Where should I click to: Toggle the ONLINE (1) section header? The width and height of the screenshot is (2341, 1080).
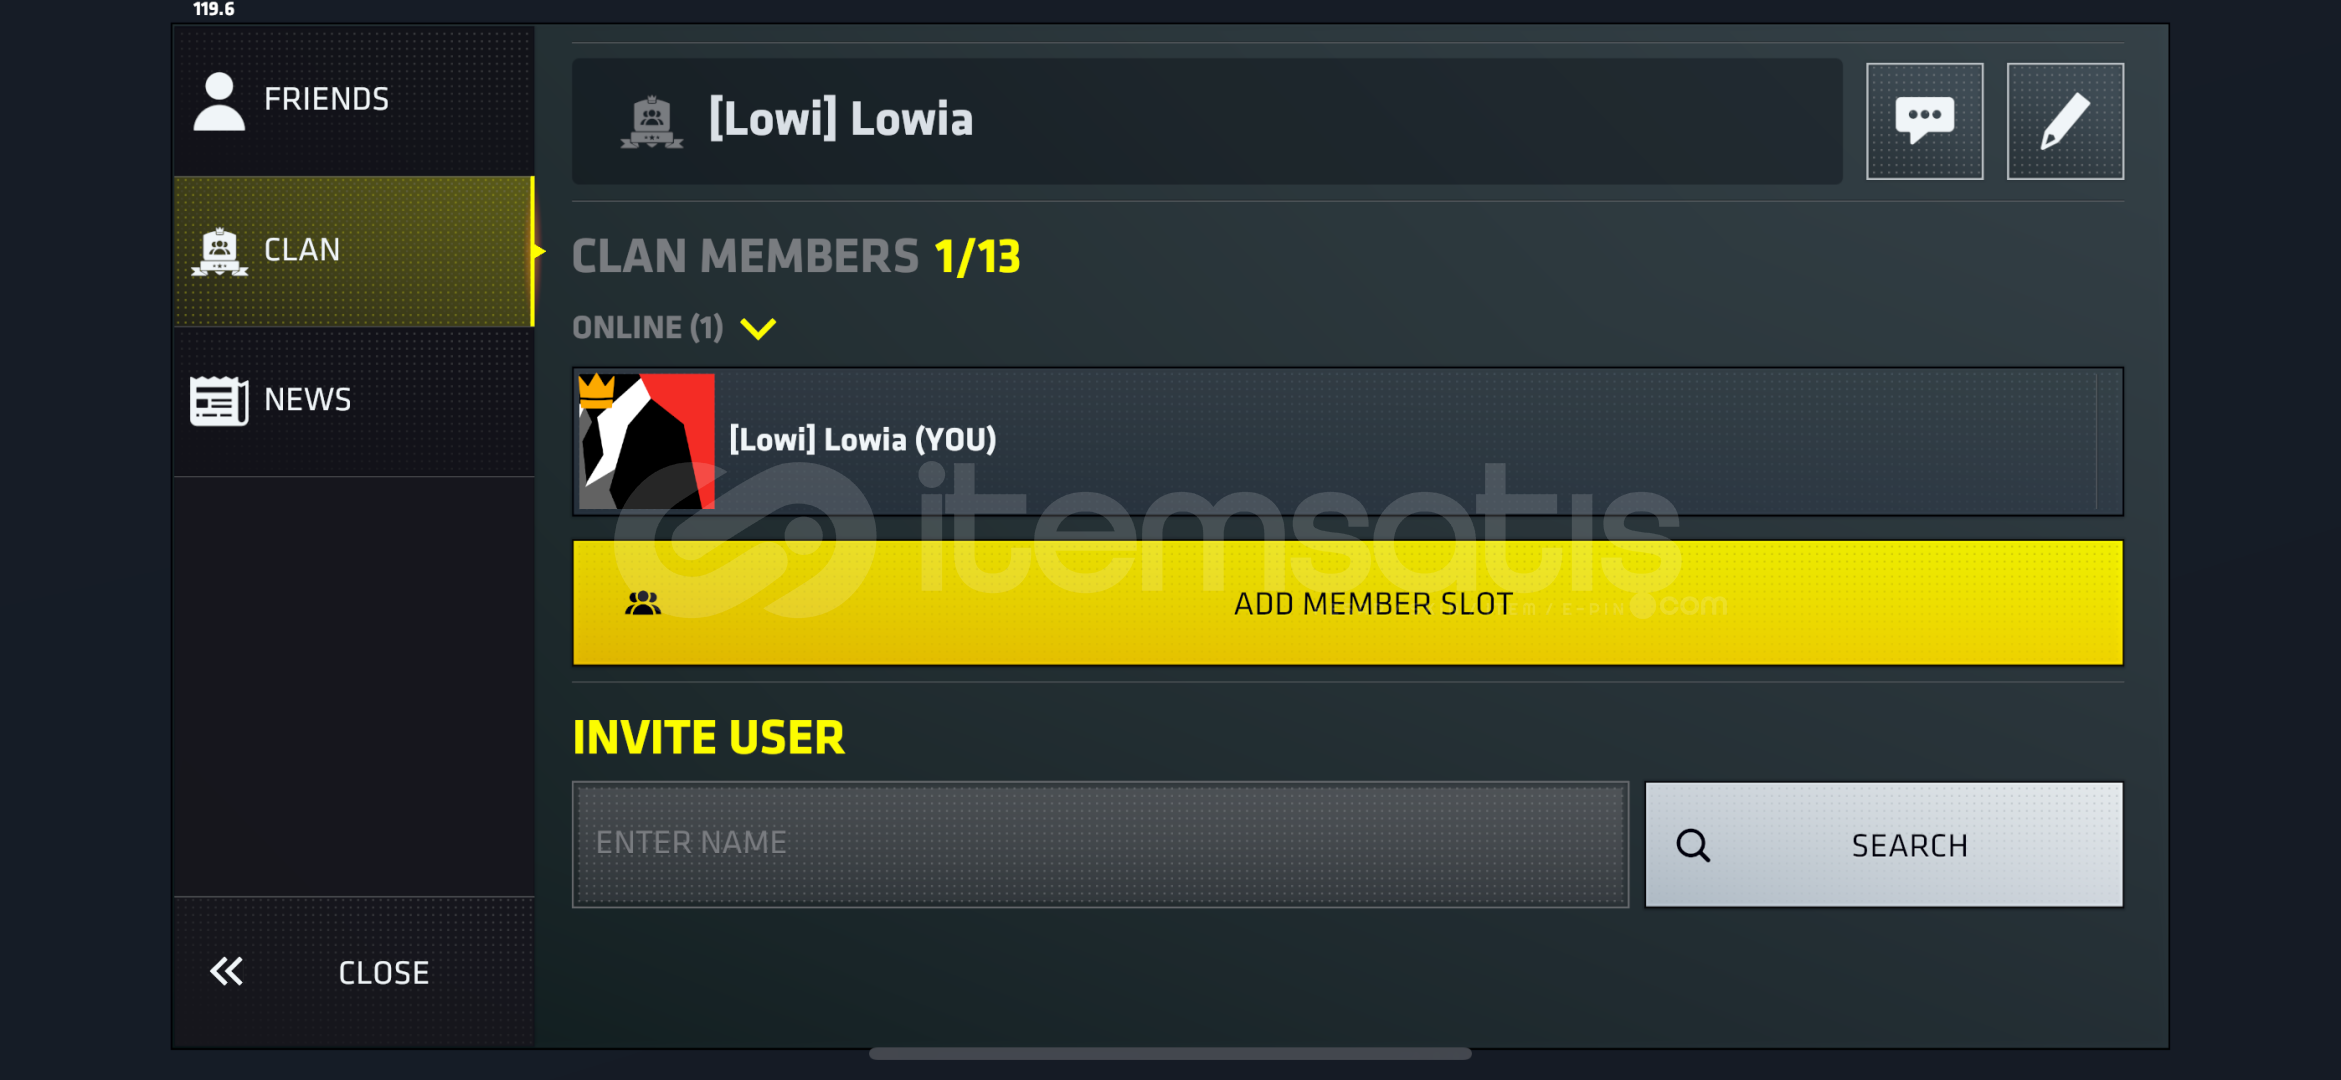coord(647,328)
